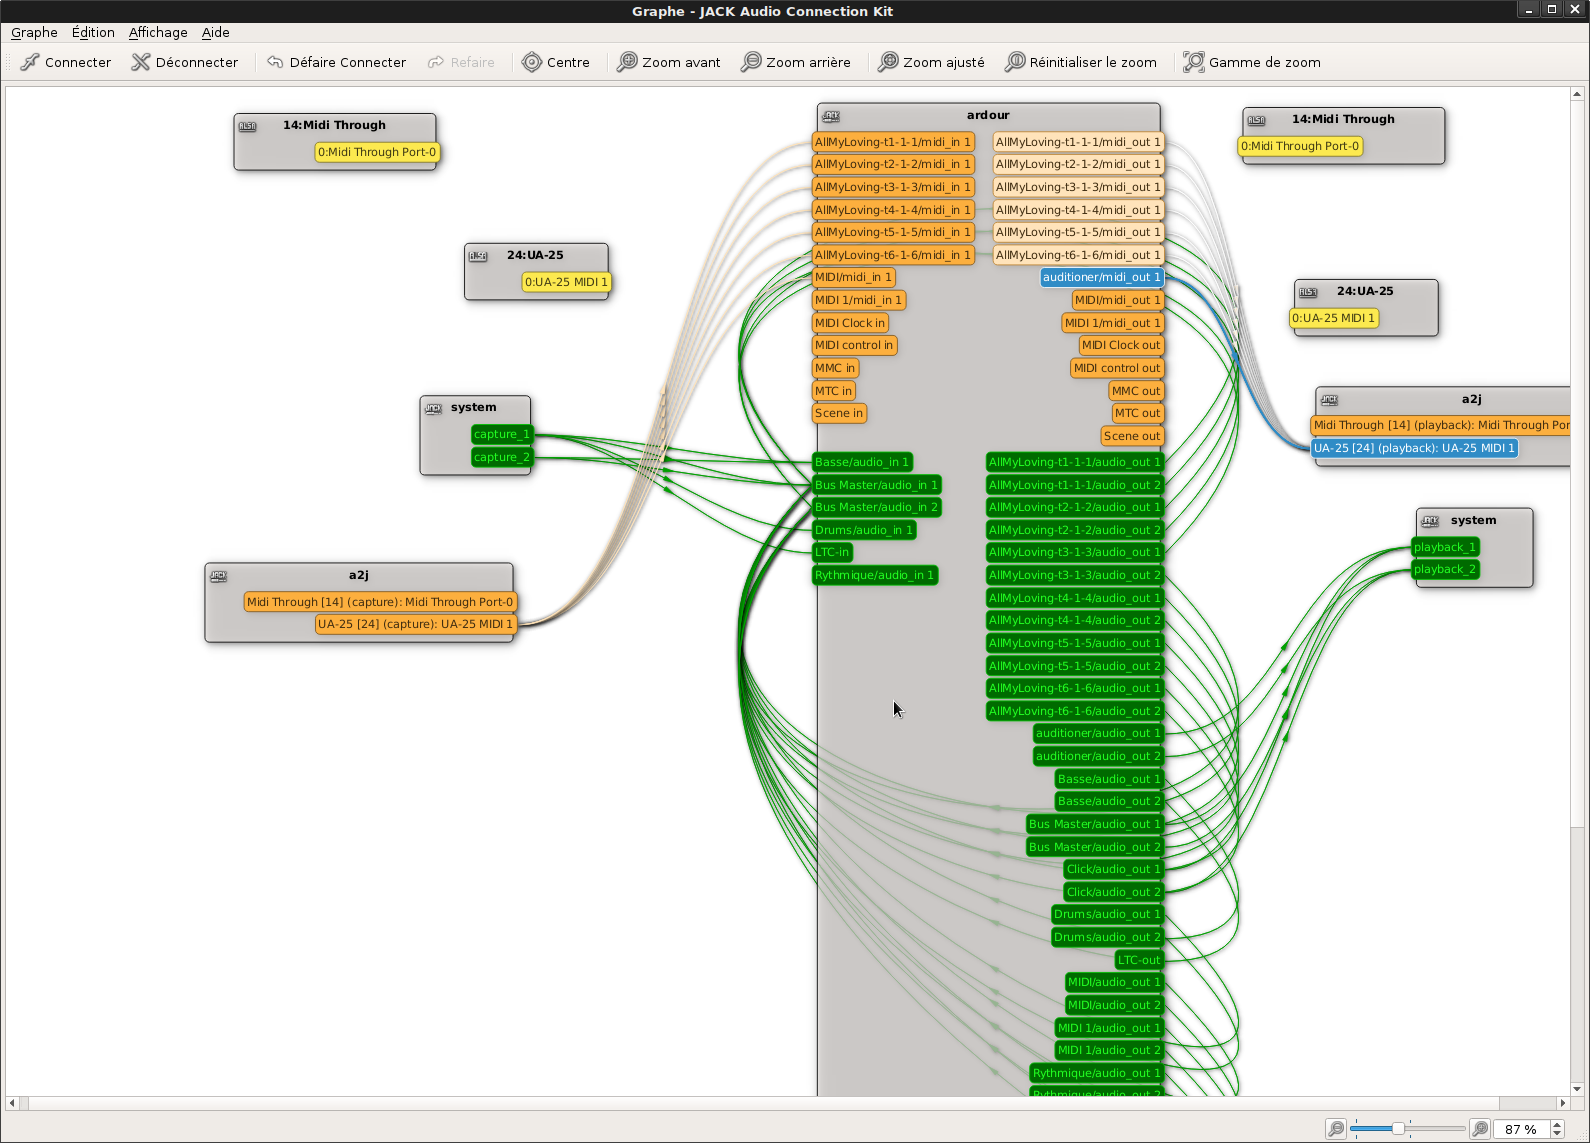Select the AllMyLoving-t1-1-1/midi_in 1 port

(893, 142)
